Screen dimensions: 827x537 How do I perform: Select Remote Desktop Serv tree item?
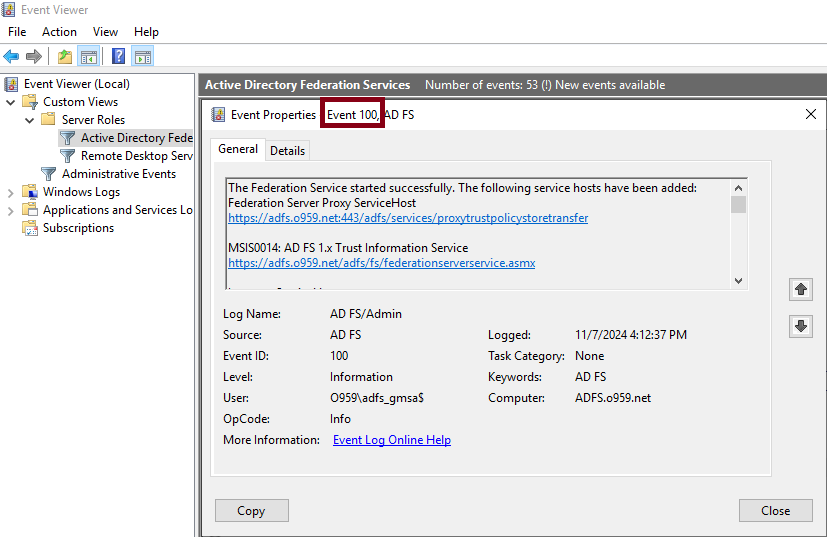click(x=137, y=156)
